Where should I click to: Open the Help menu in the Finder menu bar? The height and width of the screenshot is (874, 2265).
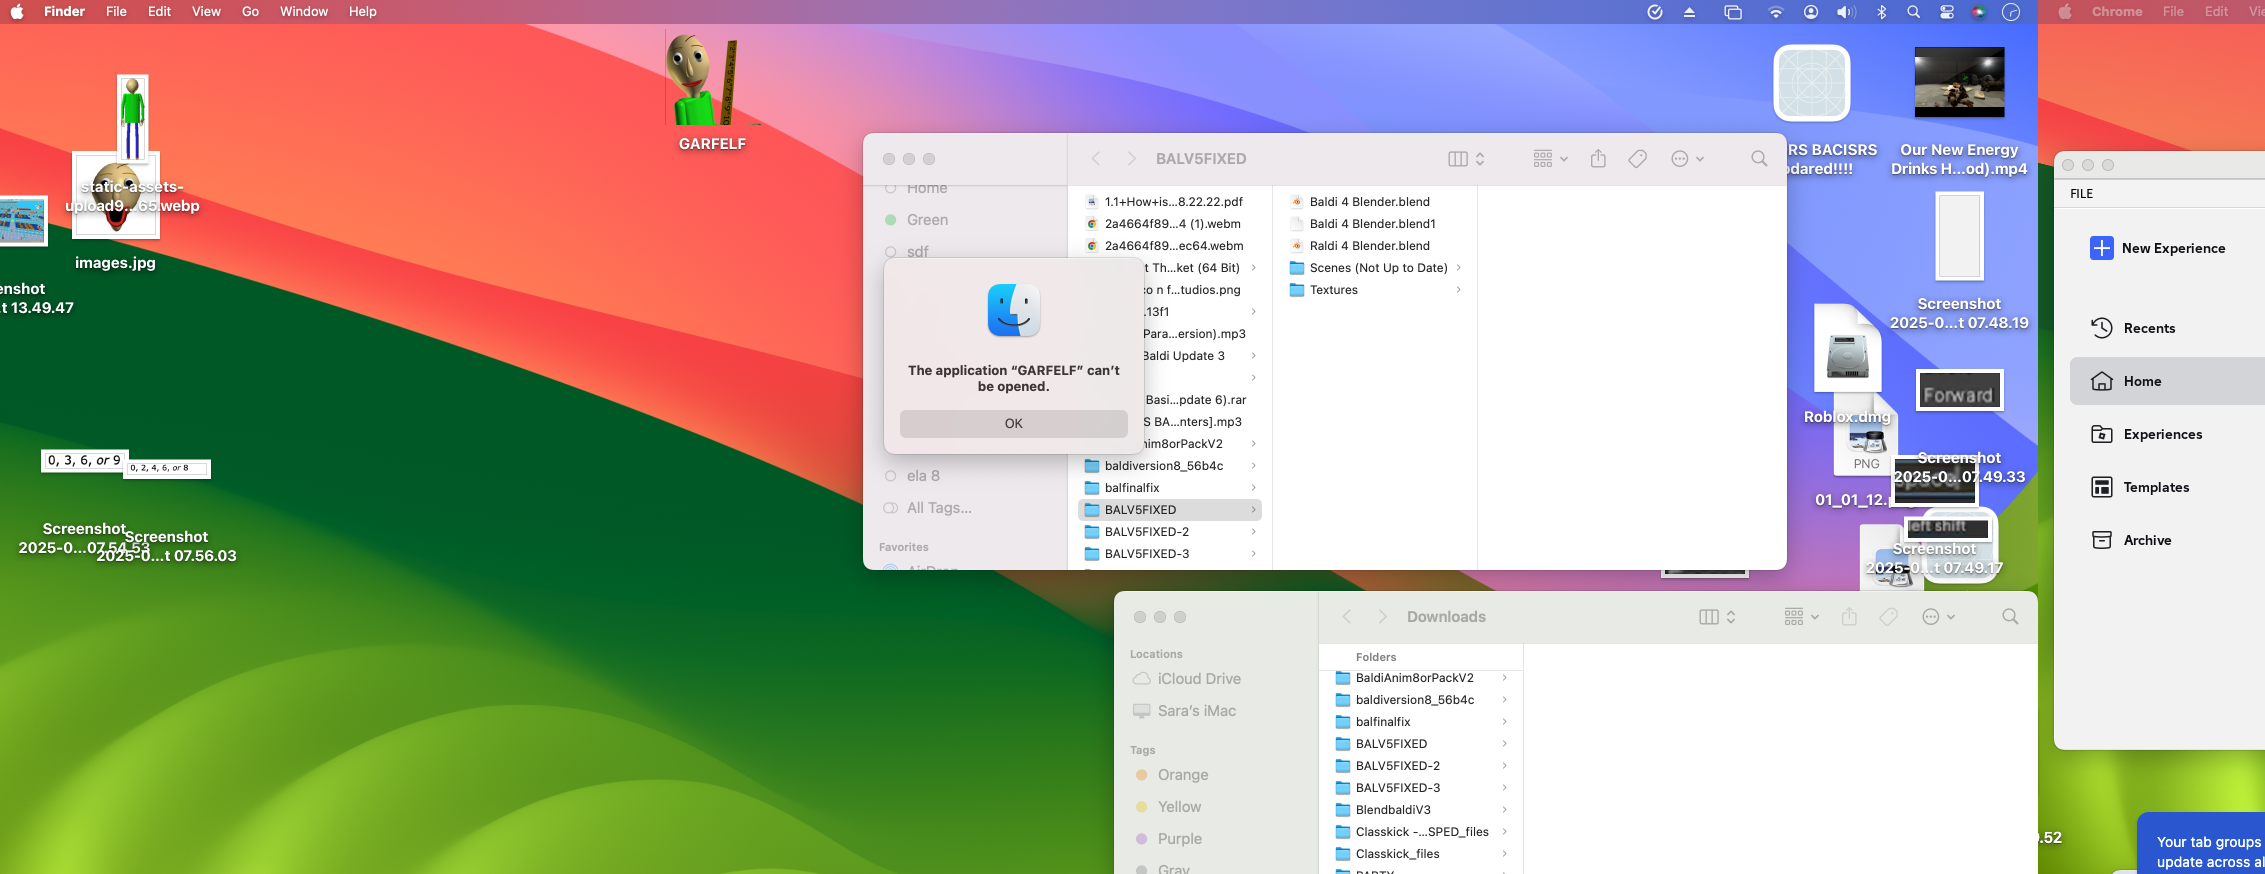362,12
